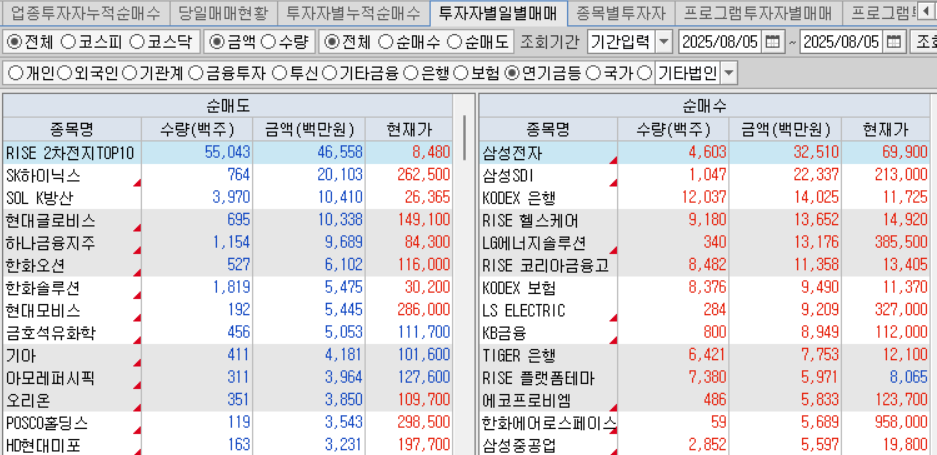This screenshot has width=937, height=455.
Task: Select 한화오션 row
Action: click(228, 265)
